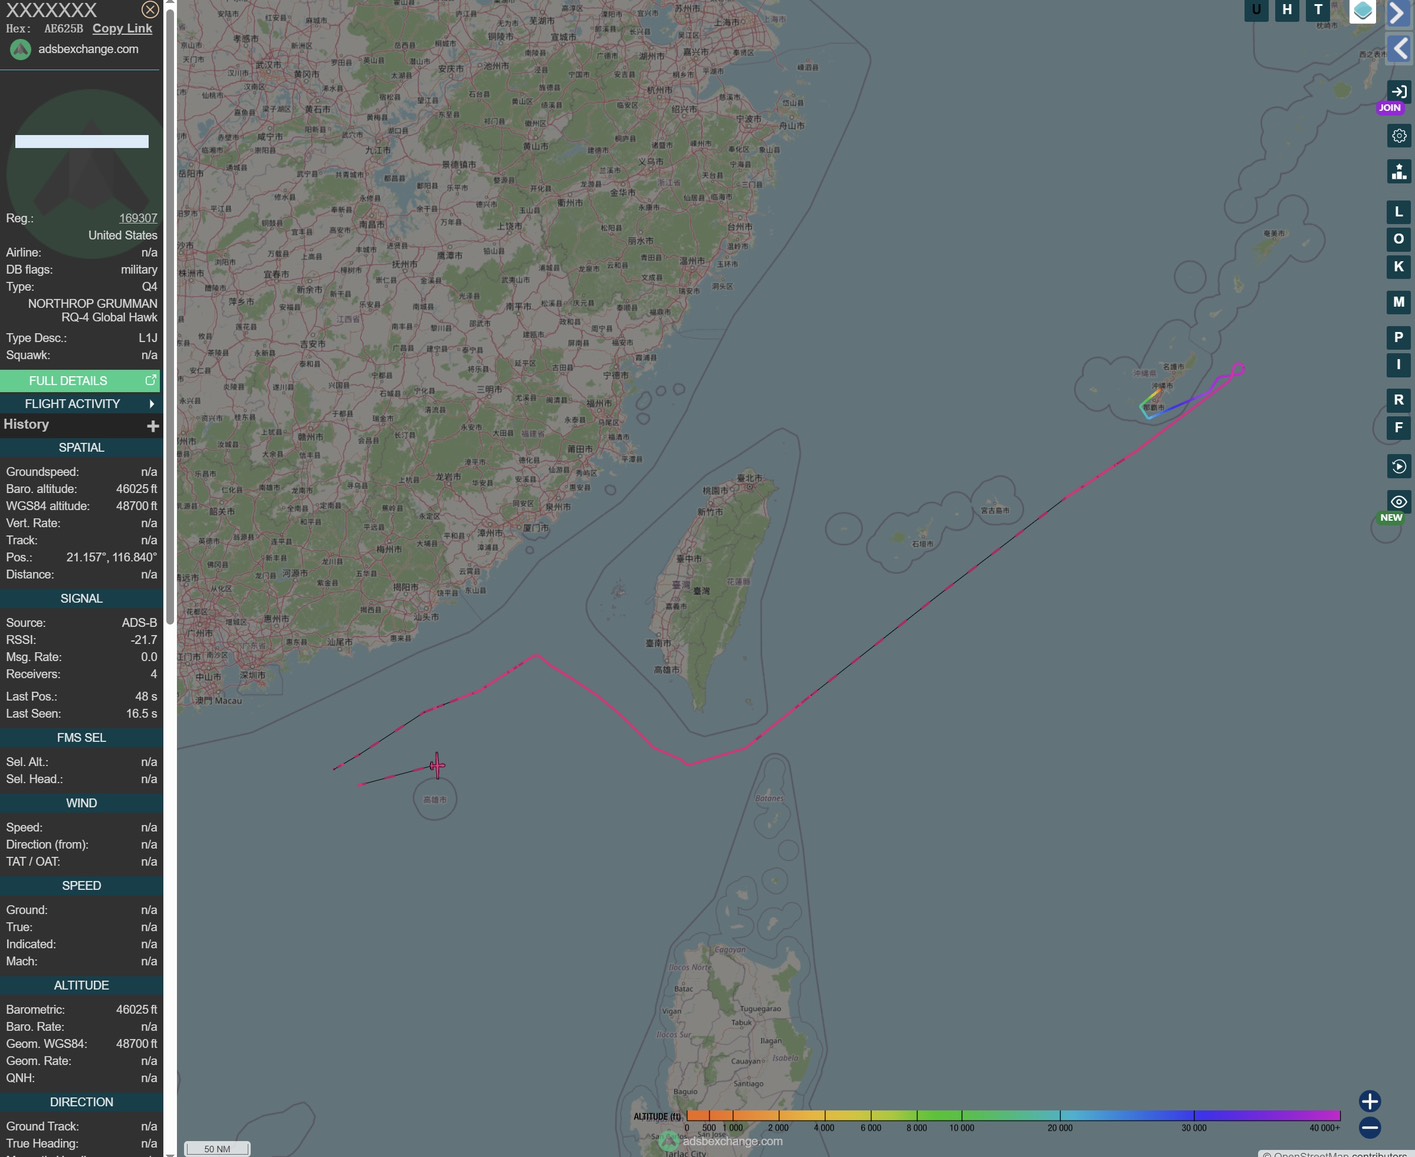Close the aircraft info panel
This screenshot has height=1157, width=1415.
[150, 9]
